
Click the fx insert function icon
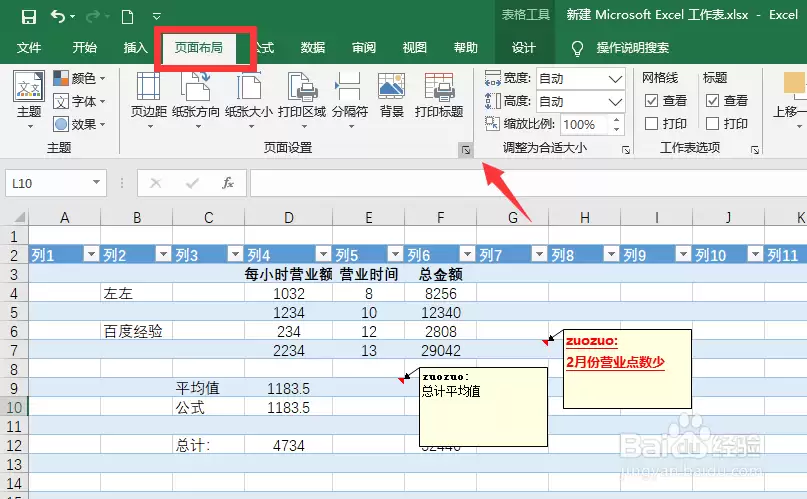(227, 183)
